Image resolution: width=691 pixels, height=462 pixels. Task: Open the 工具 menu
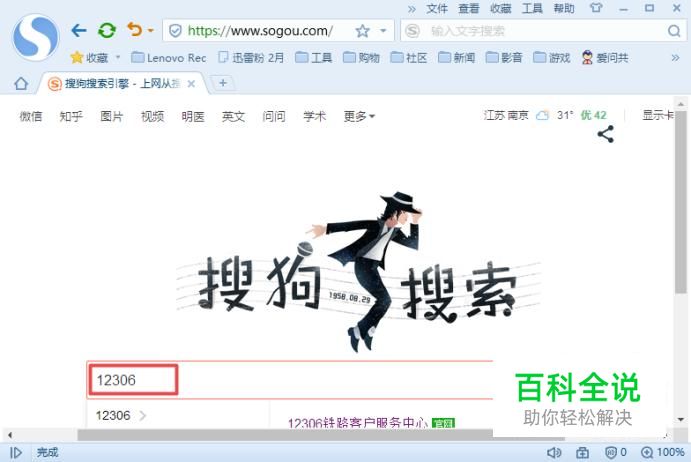click(532, 8)
